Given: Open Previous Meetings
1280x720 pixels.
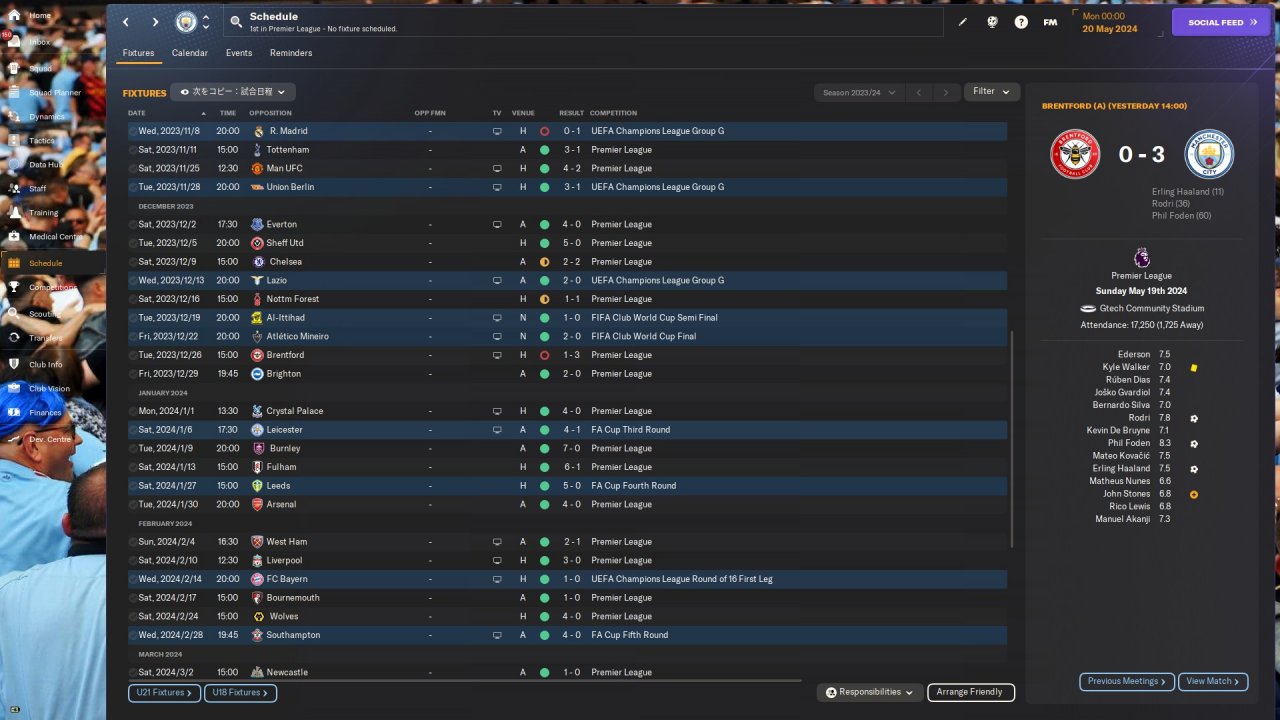Looking at the screenshot, I should coord(1127,681).
